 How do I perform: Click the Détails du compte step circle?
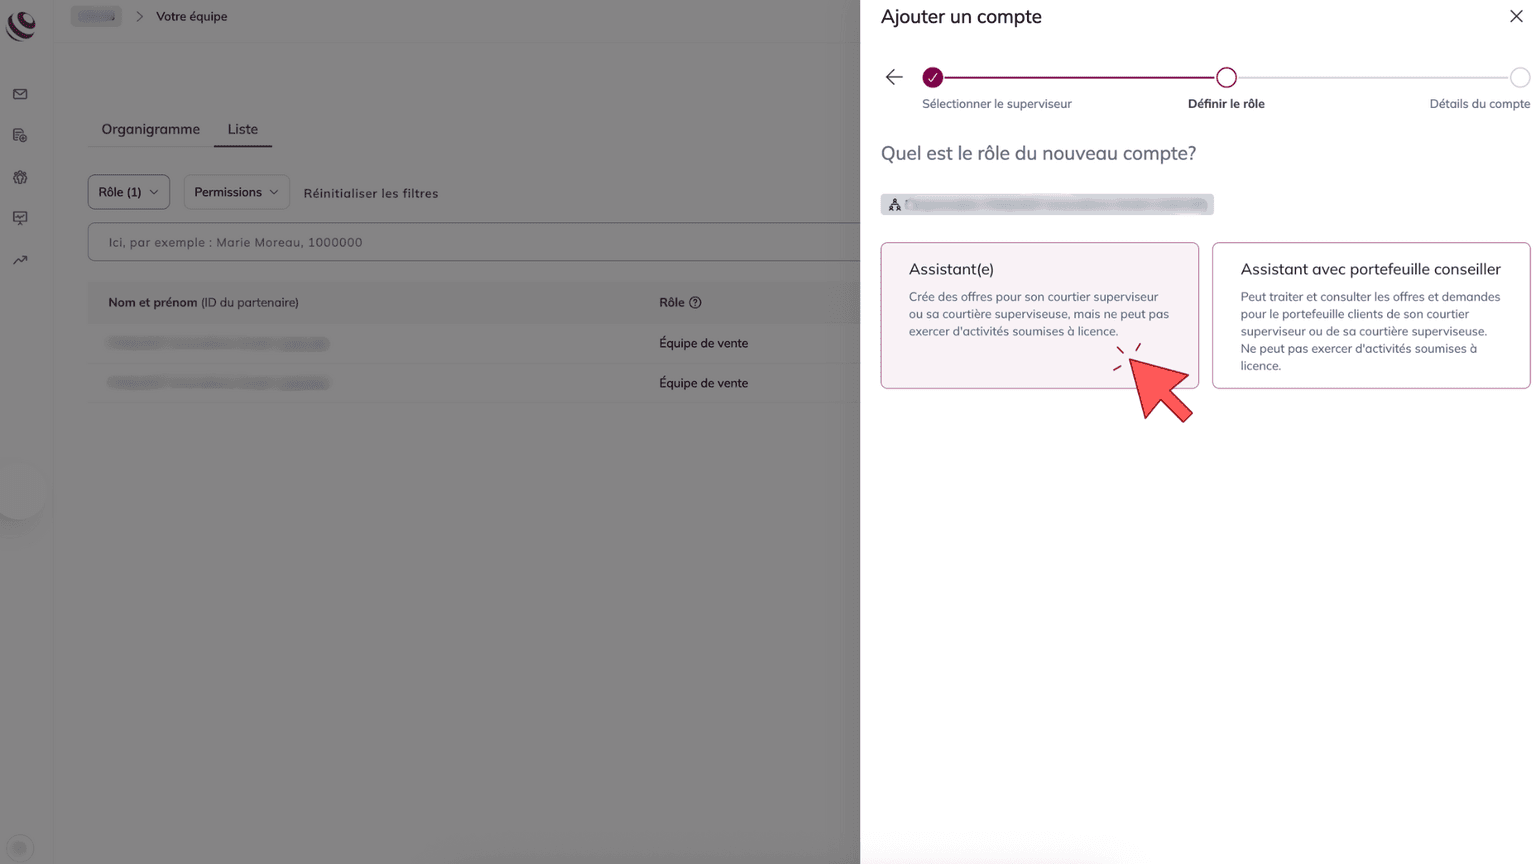1519,77
